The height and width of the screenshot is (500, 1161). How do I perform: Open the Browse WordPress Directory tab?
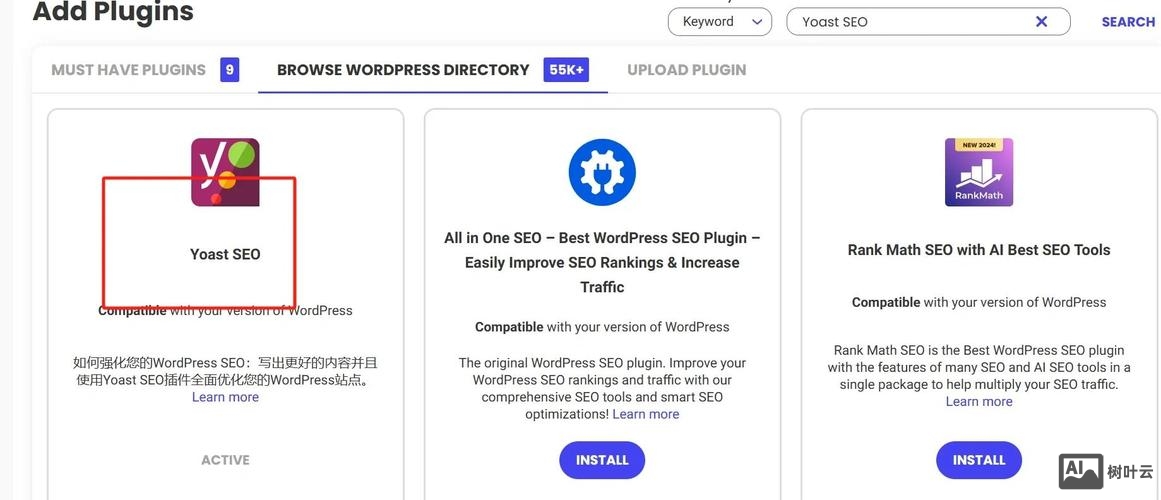point(403,70)
